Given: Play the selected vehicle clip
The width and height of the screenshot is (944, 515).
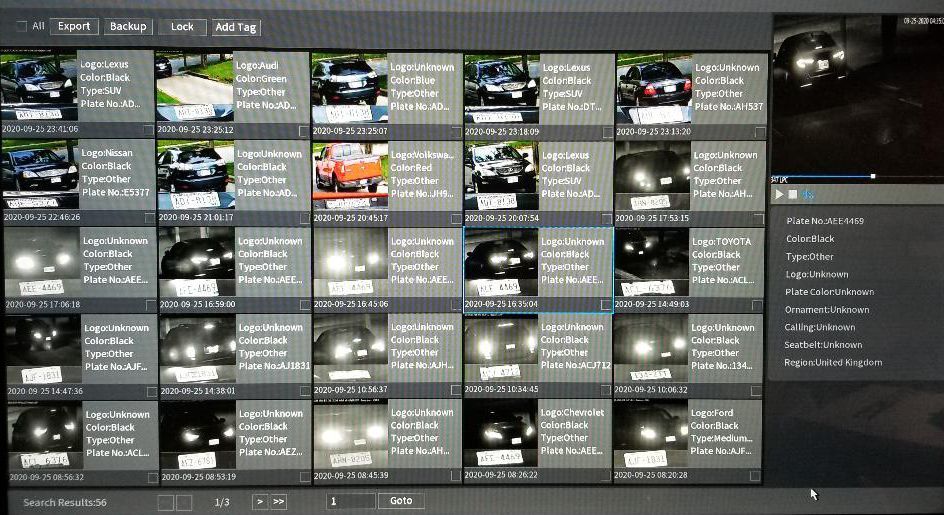Looking at the screenshot, I should [x=779, y=194].
